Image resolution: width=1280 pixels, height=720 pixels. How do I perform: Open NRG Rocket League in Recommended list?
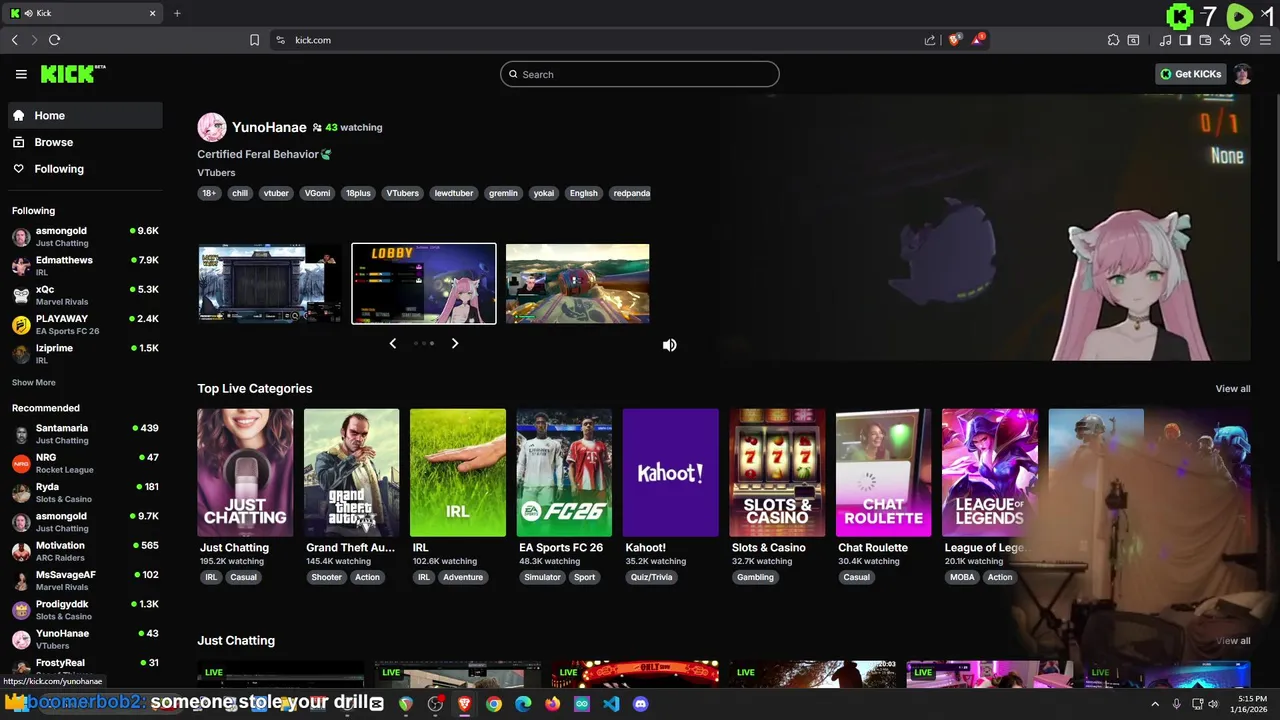pyautogui.click(x=85, y=463)
